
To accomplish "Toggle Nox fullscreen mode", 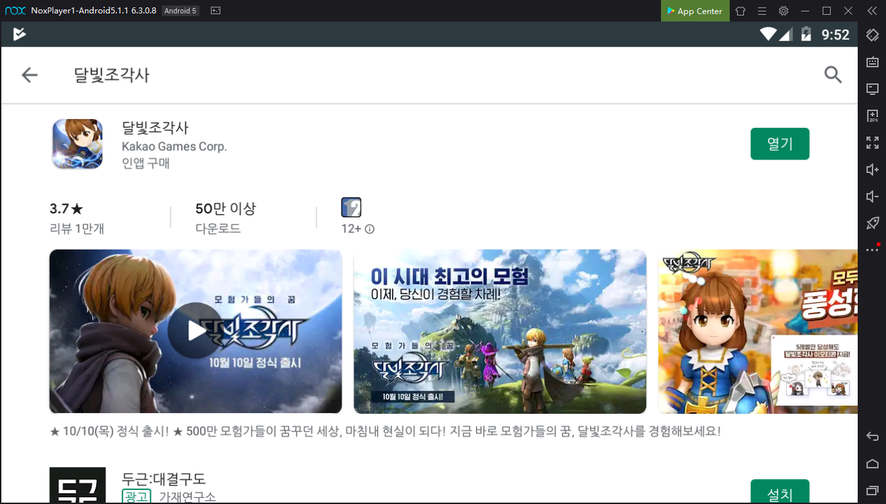I will (x=872, y=142).
